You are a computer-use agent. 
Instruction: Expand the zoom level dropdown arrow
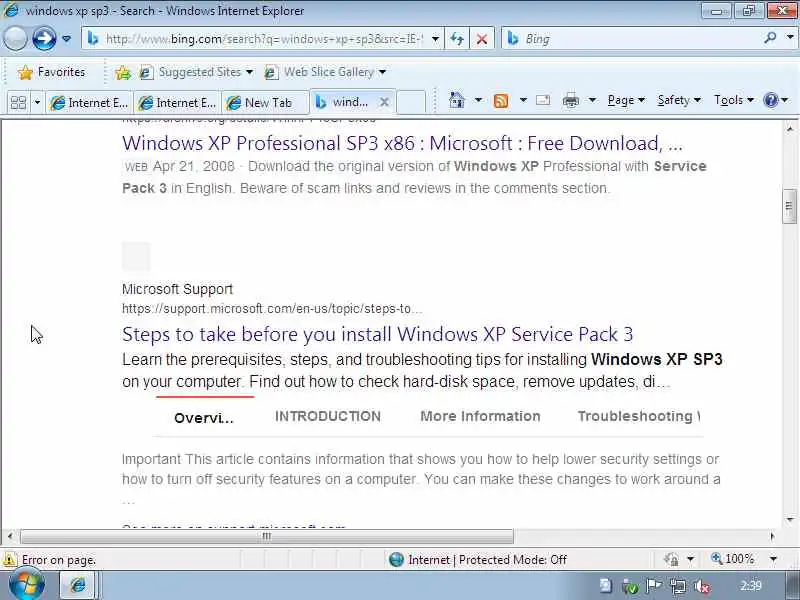(x=773, y=559)
